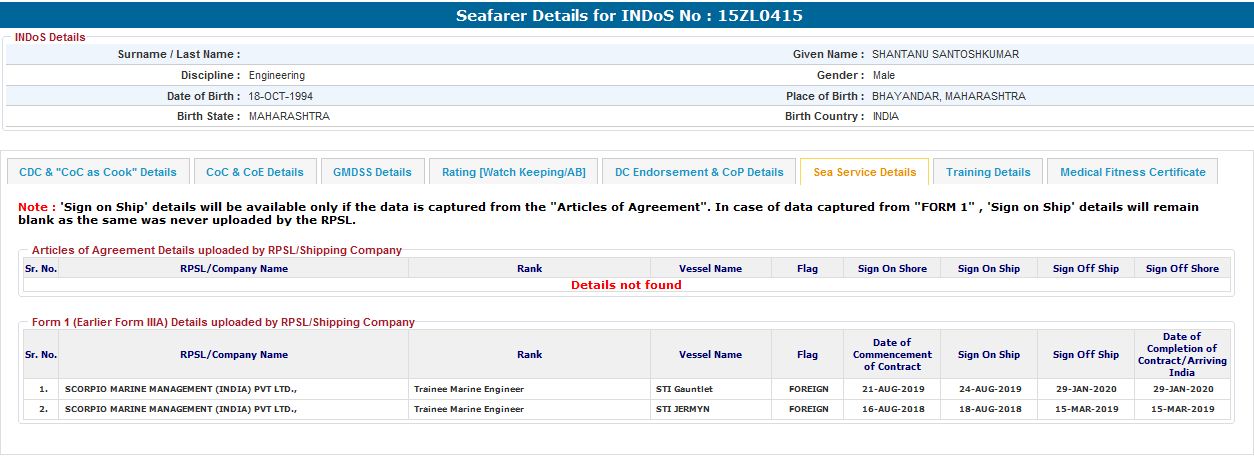Viewport: 1254px width, 457px height.
Task: Switch to the CoC & CoE Details tab
Action: [x=254, y=172]
